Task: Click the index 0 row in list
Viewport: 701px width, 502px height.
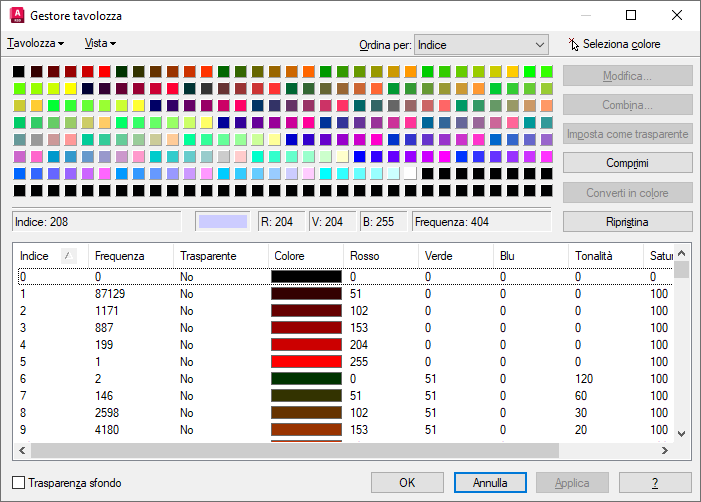Action: [x=345, y=277]
